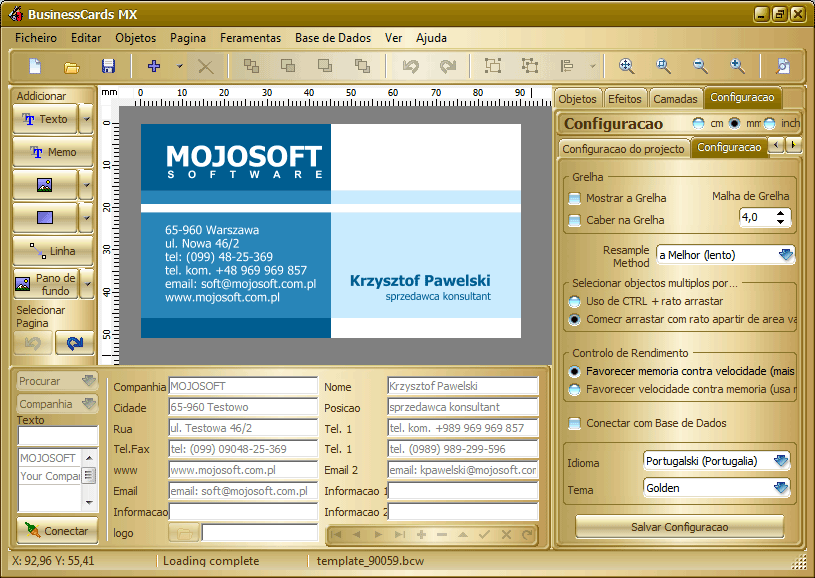Enable Caber na Grelha checkbox

tap(574, 220)
